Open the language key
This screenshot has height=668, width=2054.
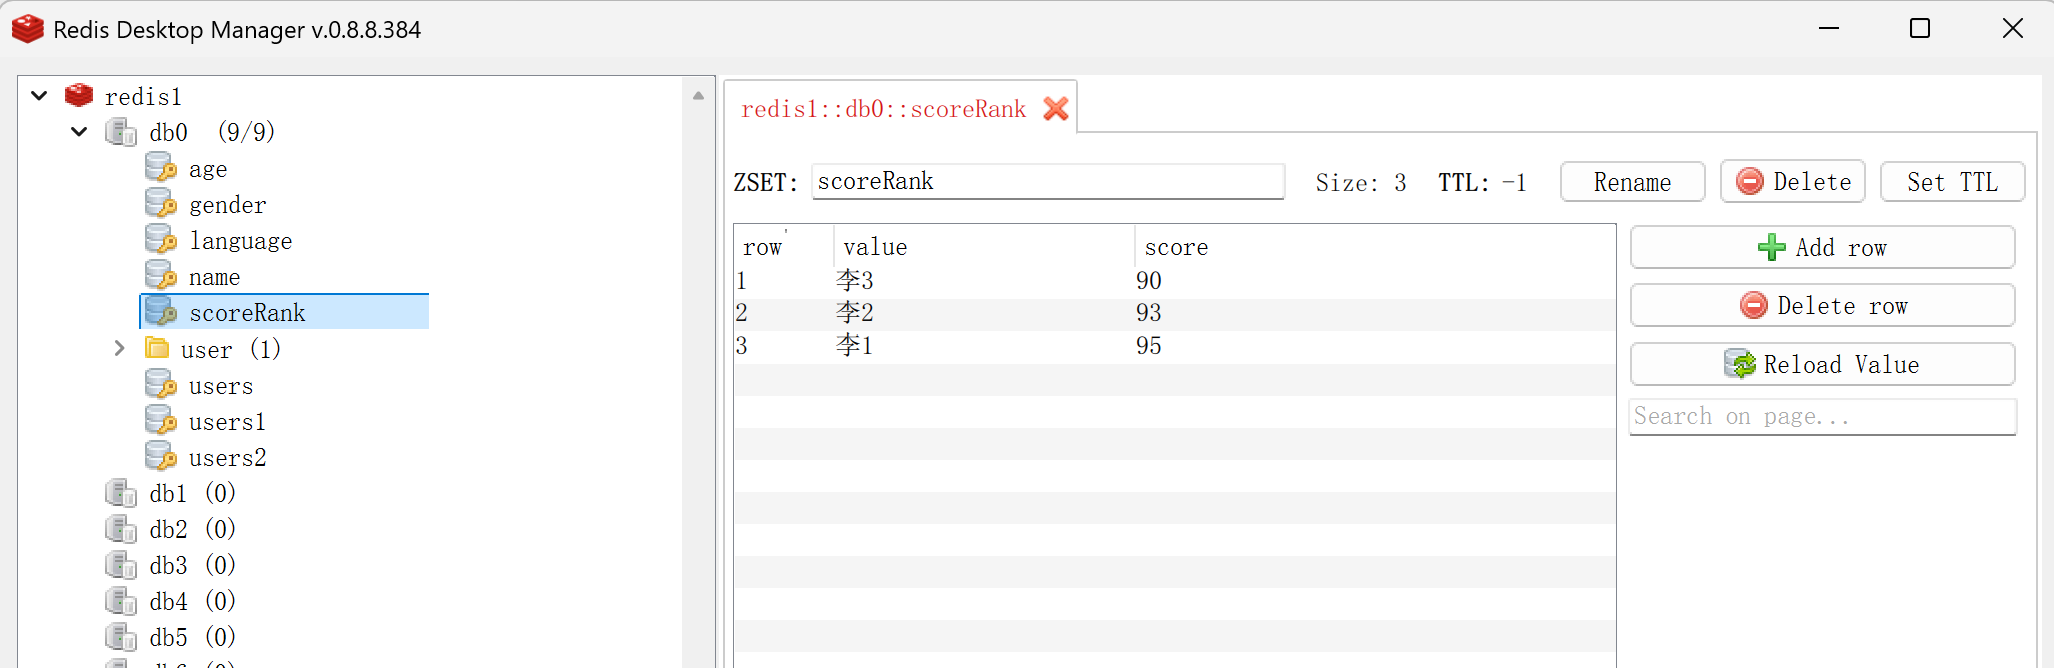(241, 241)
